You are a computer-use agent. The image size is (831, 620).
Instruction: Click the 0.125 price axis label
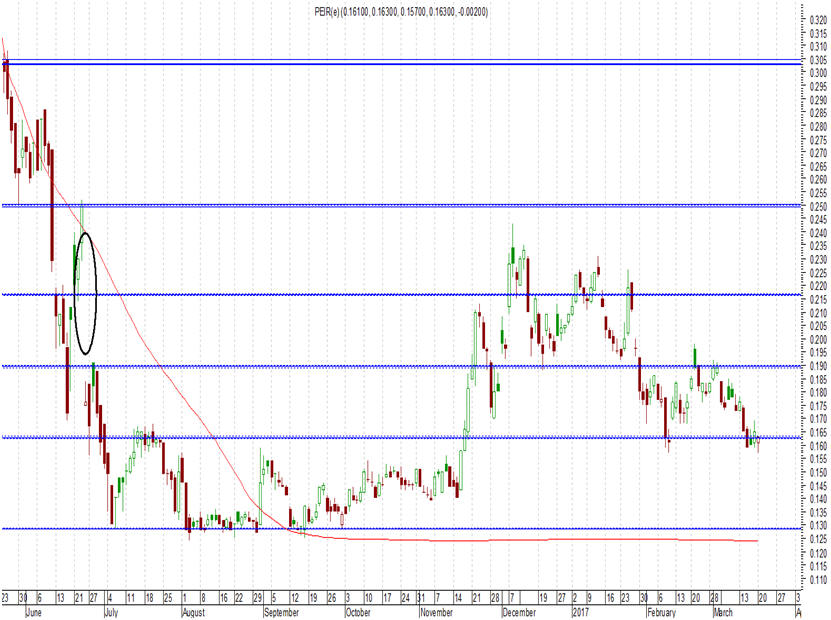pyautogui.click(x=818, y=539)
